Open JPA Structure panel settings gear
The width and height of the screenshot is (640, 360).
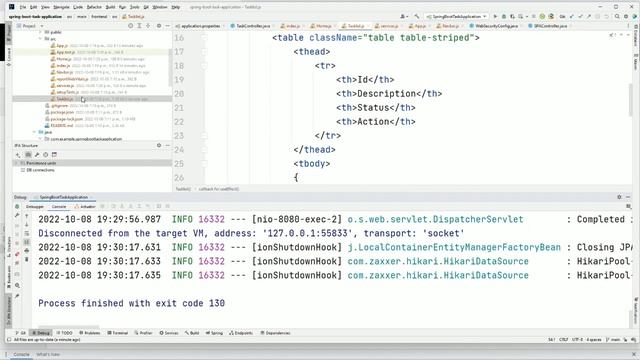pos(159,145)
